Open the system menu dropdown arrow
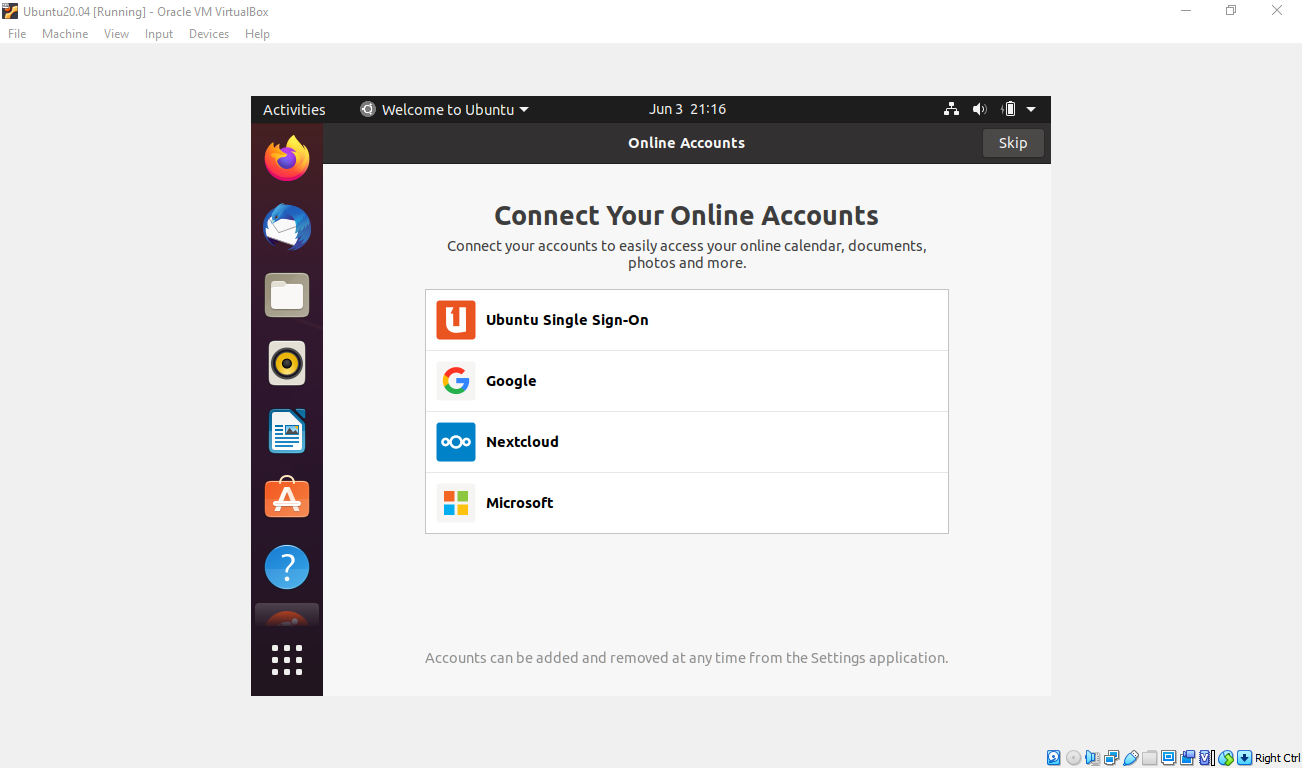 coord(1031,109)
